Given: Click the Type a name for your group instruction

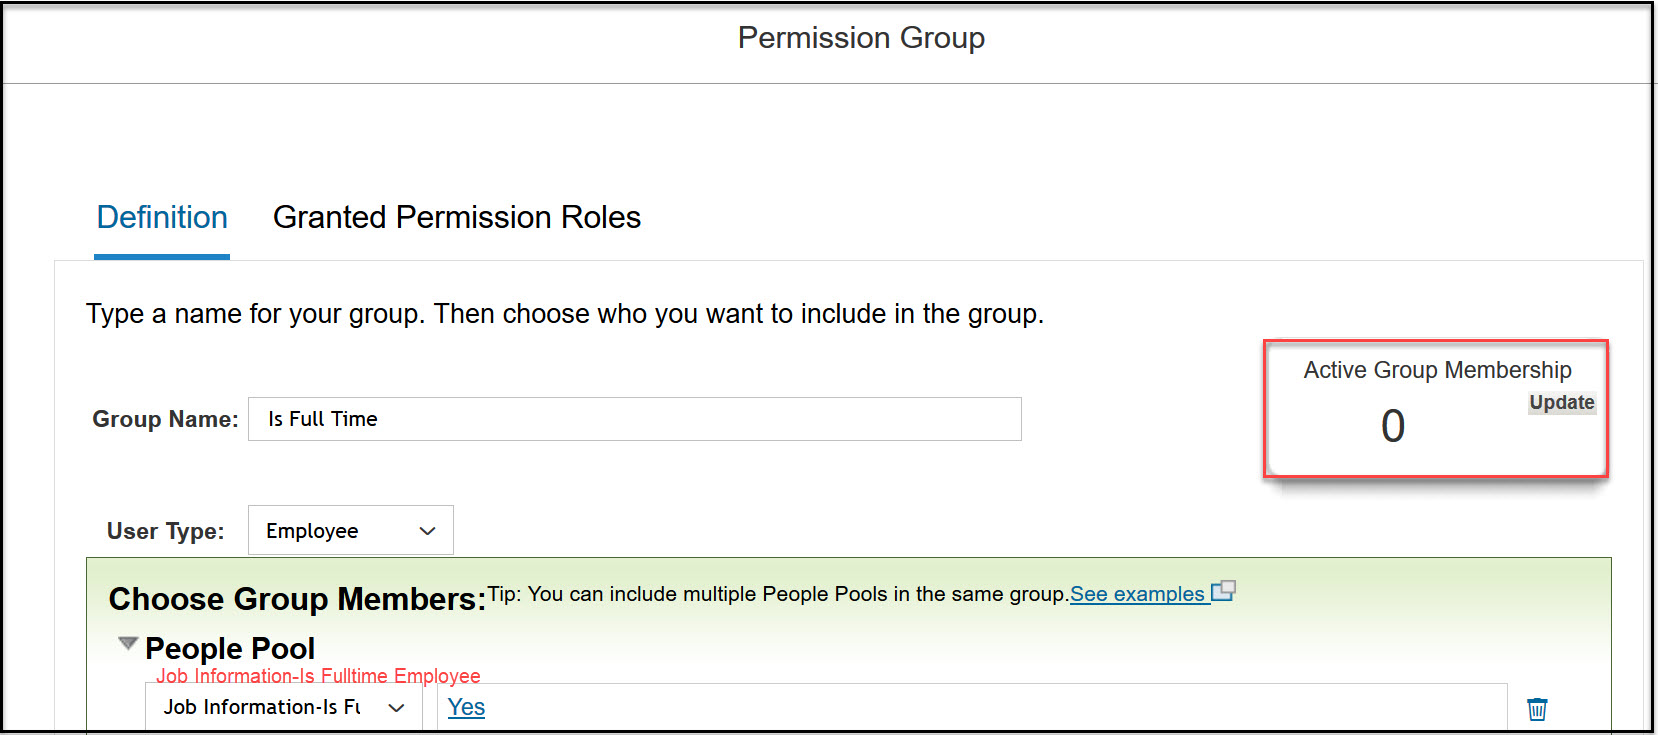Looking at the screenshot, I should pos(565,314).
